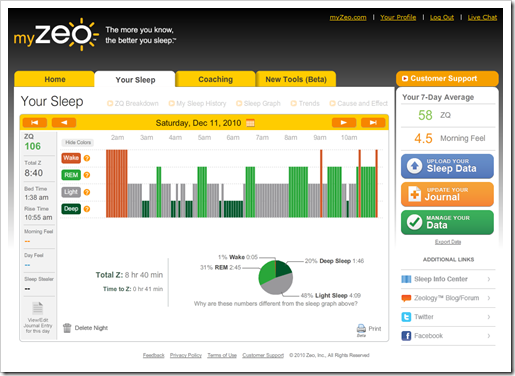Click the myZeo.com header link
The width and height of the screenshot is (515, 376).
coord(348,17)
